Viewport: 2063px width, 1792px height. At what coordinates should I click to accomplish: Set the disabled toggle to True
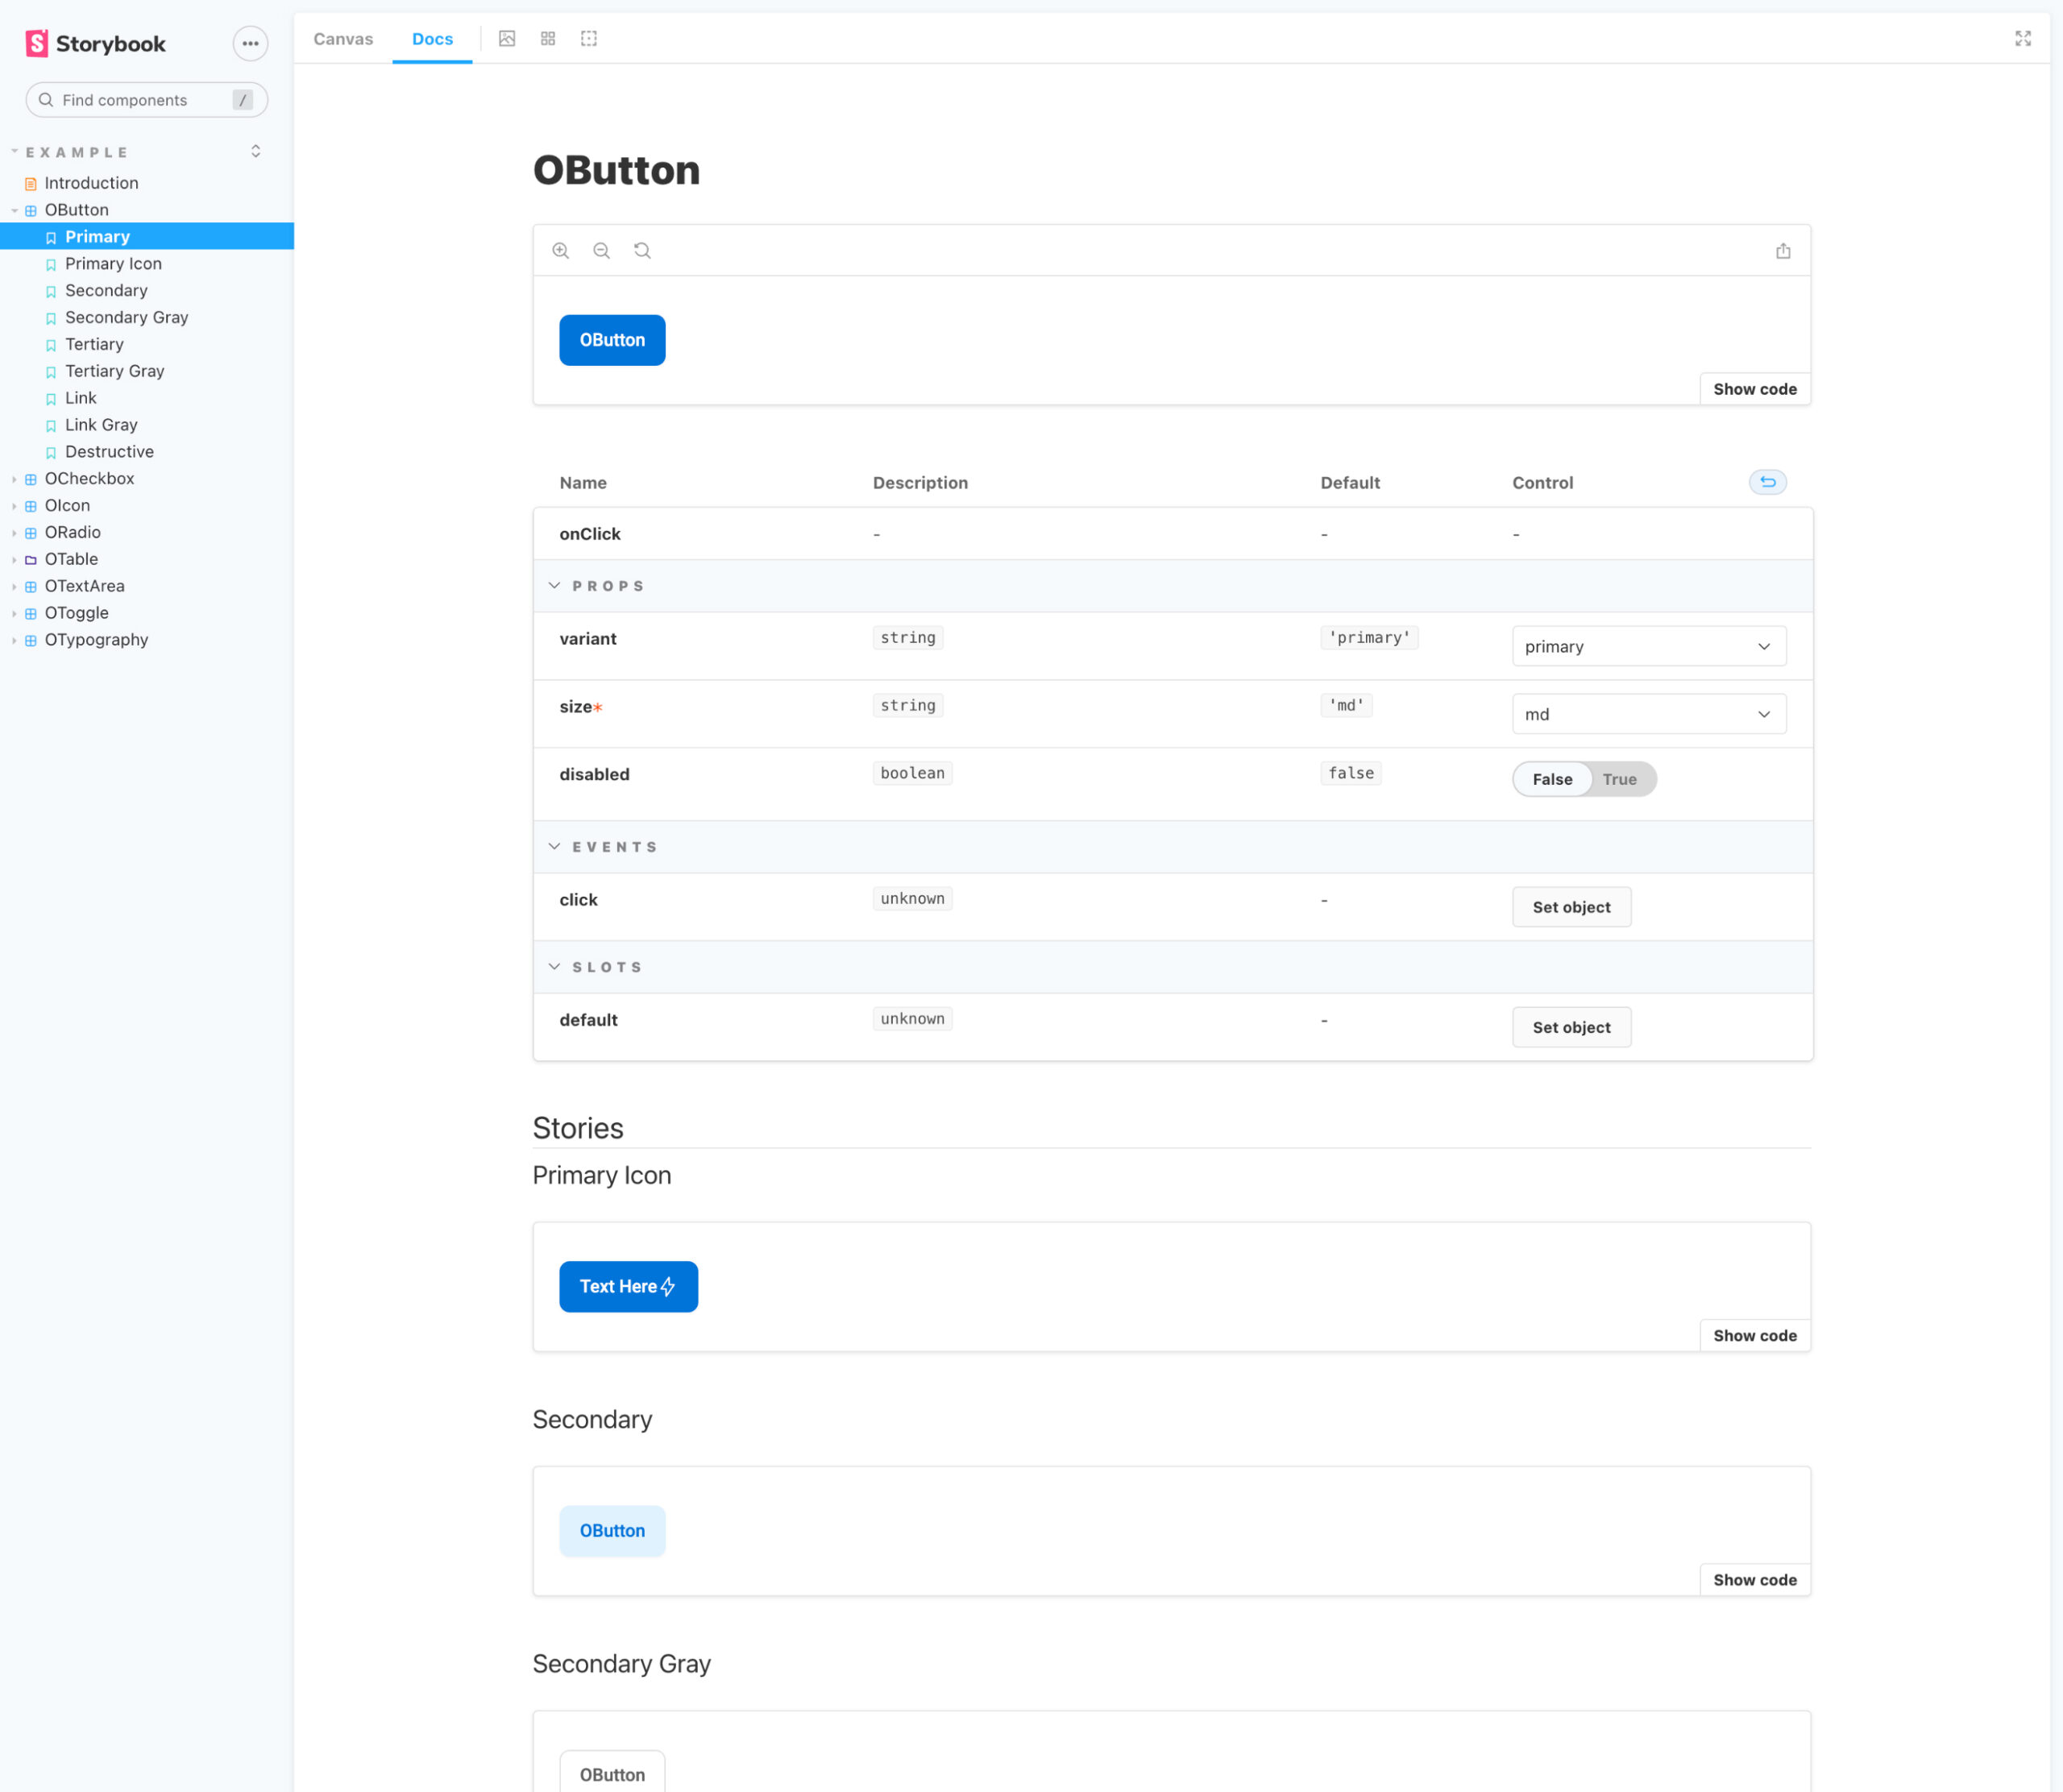click(x=1620, y=780)
